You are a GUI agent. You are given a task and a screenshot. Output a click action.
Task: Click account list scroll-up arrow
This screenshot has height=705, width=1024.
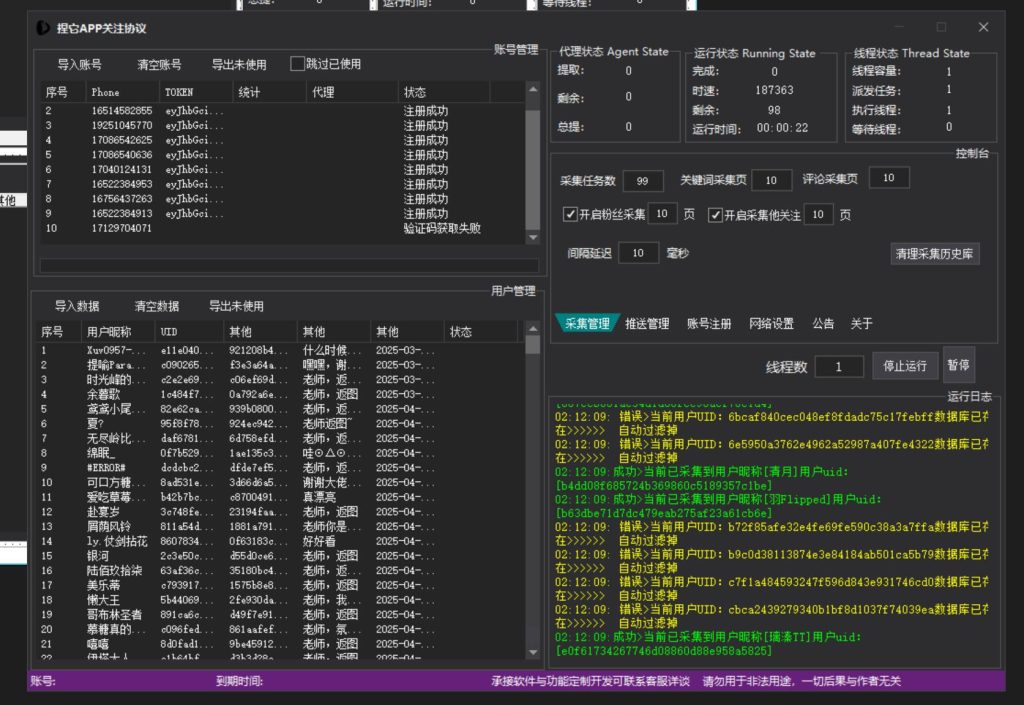532,90
